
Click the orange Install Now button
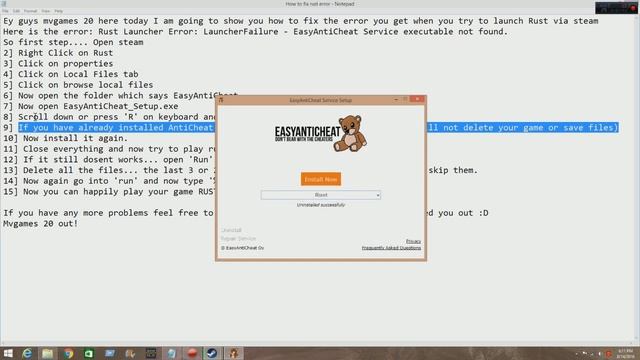coord(321,179)
